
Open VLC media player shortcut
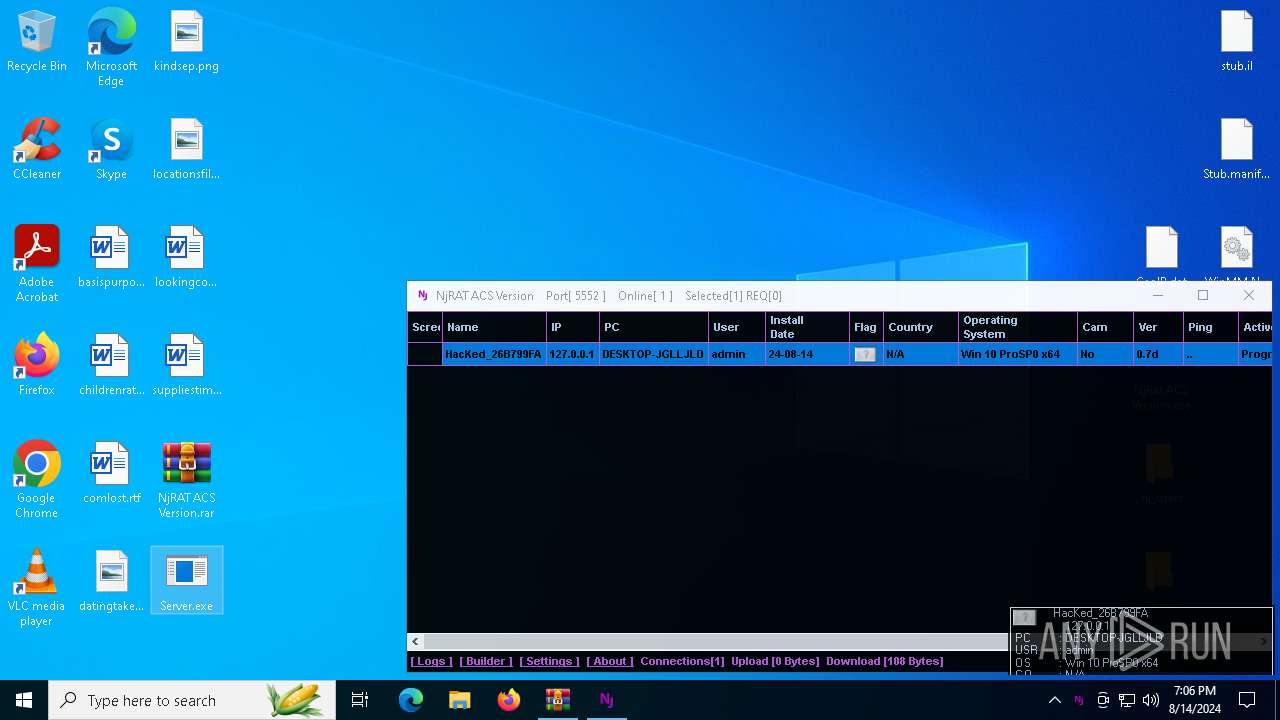[37, 588]
